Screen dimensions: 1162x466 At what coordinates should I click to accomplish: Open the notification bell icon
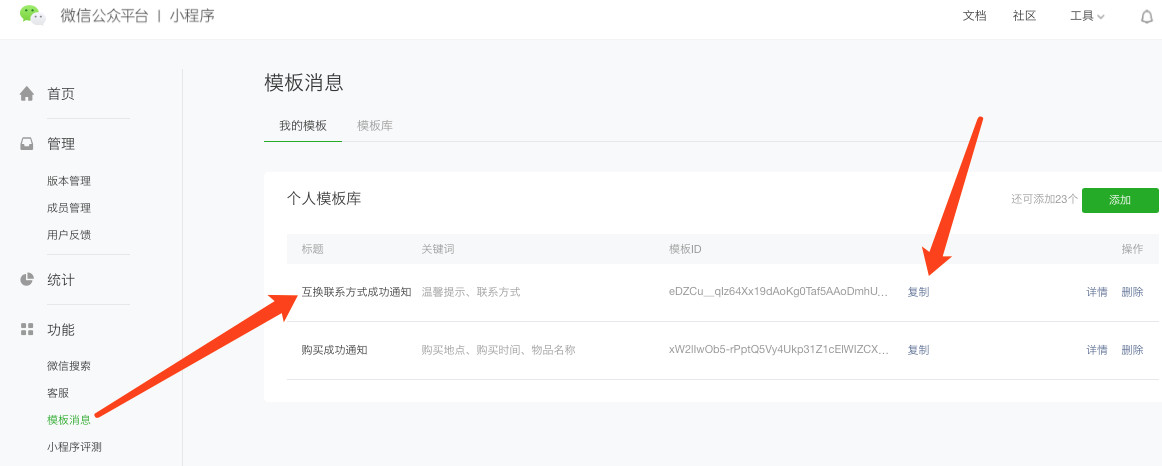point(1146,16)
